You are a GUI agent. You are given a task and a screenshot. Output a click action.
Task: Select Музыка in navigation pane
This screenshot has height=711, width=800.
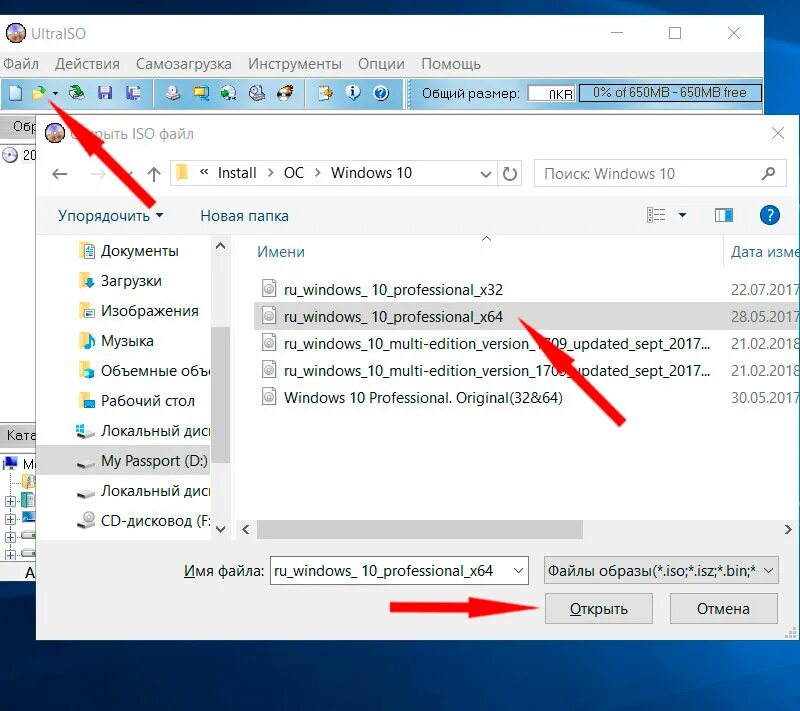click(x=117, y=341)
